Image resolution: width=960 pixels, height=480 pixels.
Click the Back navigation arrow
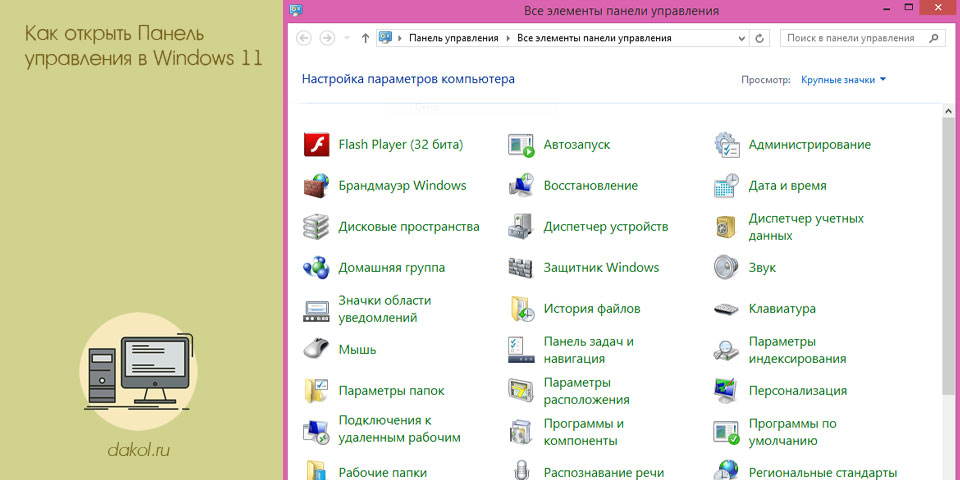point(304,38)
